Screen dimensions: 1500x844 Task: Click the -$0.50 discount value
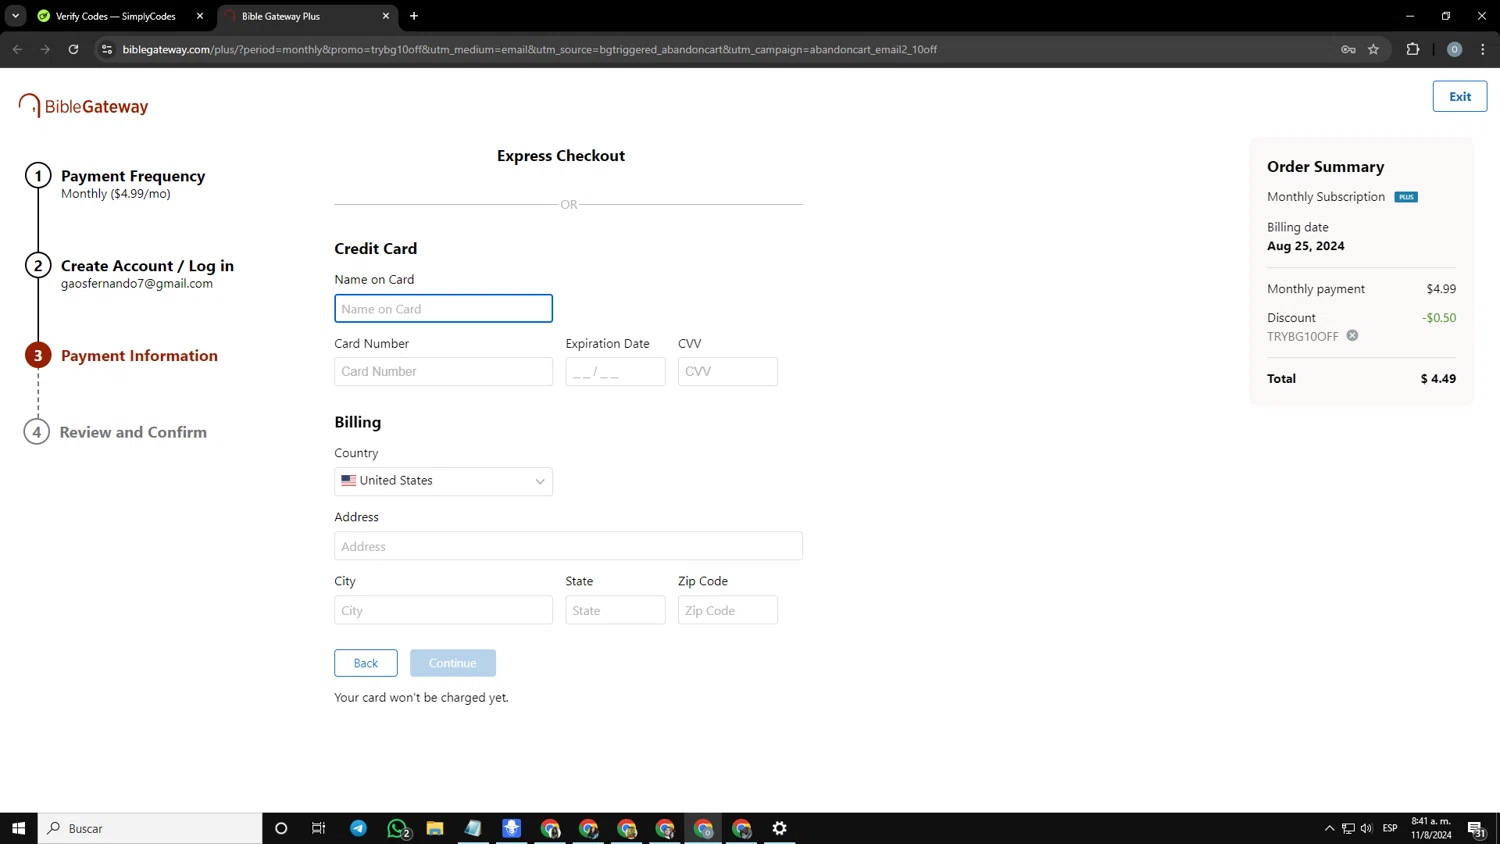coord(1439,318)
